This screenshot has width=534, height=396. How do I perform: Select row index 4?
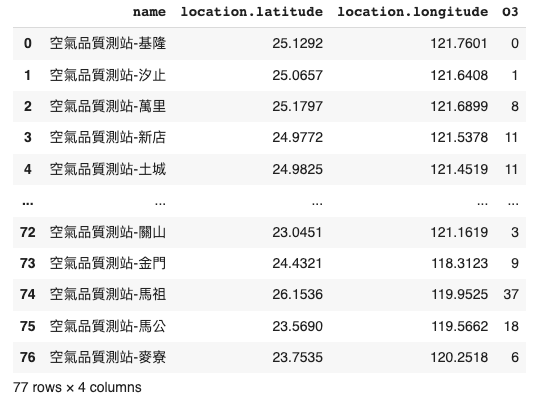point(28,169)
